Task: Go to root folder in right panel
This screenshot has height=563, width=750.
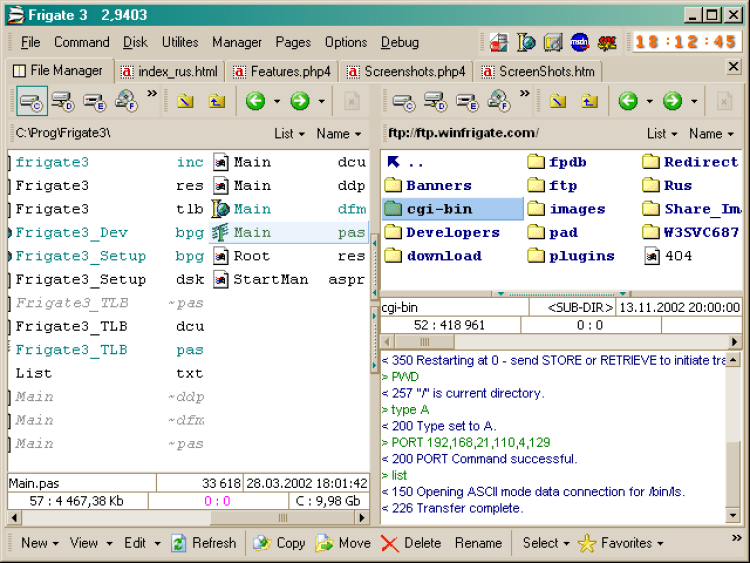Action: pyautogui.click(x=558, y=101)
